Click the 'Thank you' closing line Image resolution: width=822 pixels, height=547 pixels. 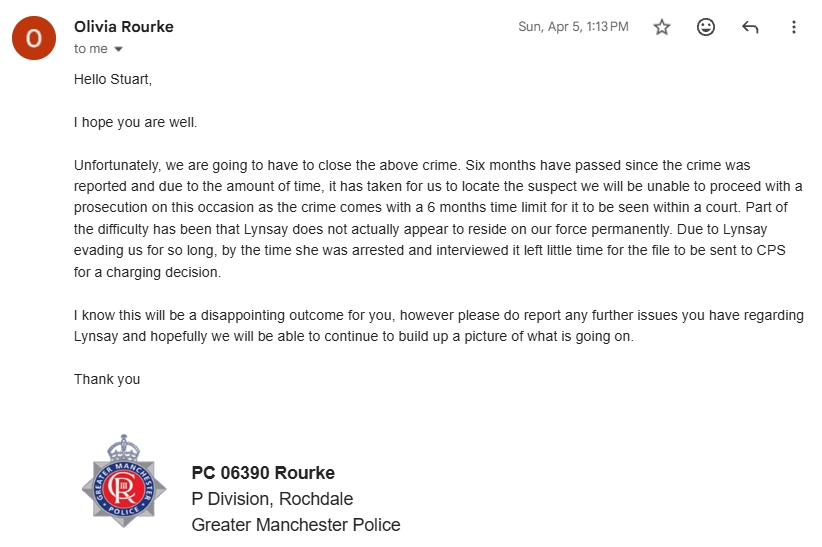107,379
